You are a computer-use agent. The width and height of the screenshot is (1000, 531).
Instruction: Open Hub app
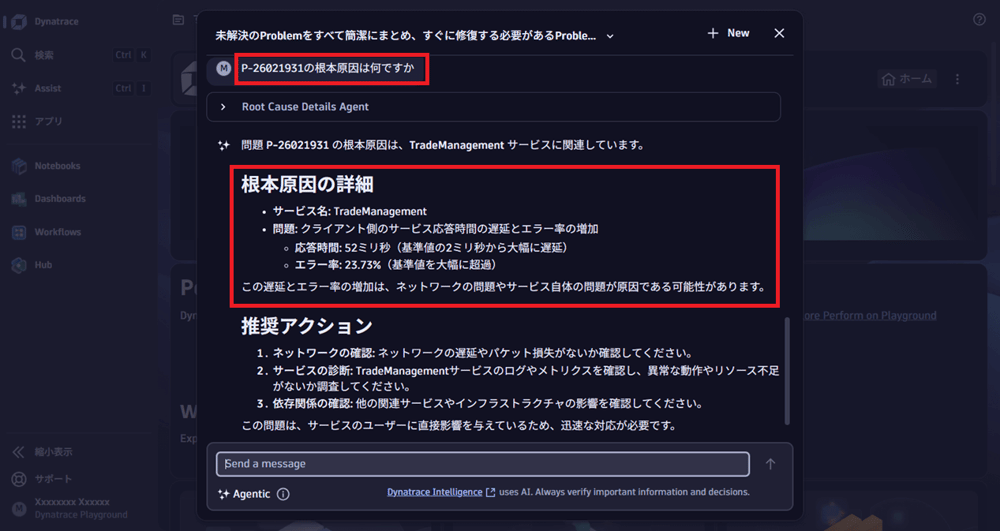[43, 265]
